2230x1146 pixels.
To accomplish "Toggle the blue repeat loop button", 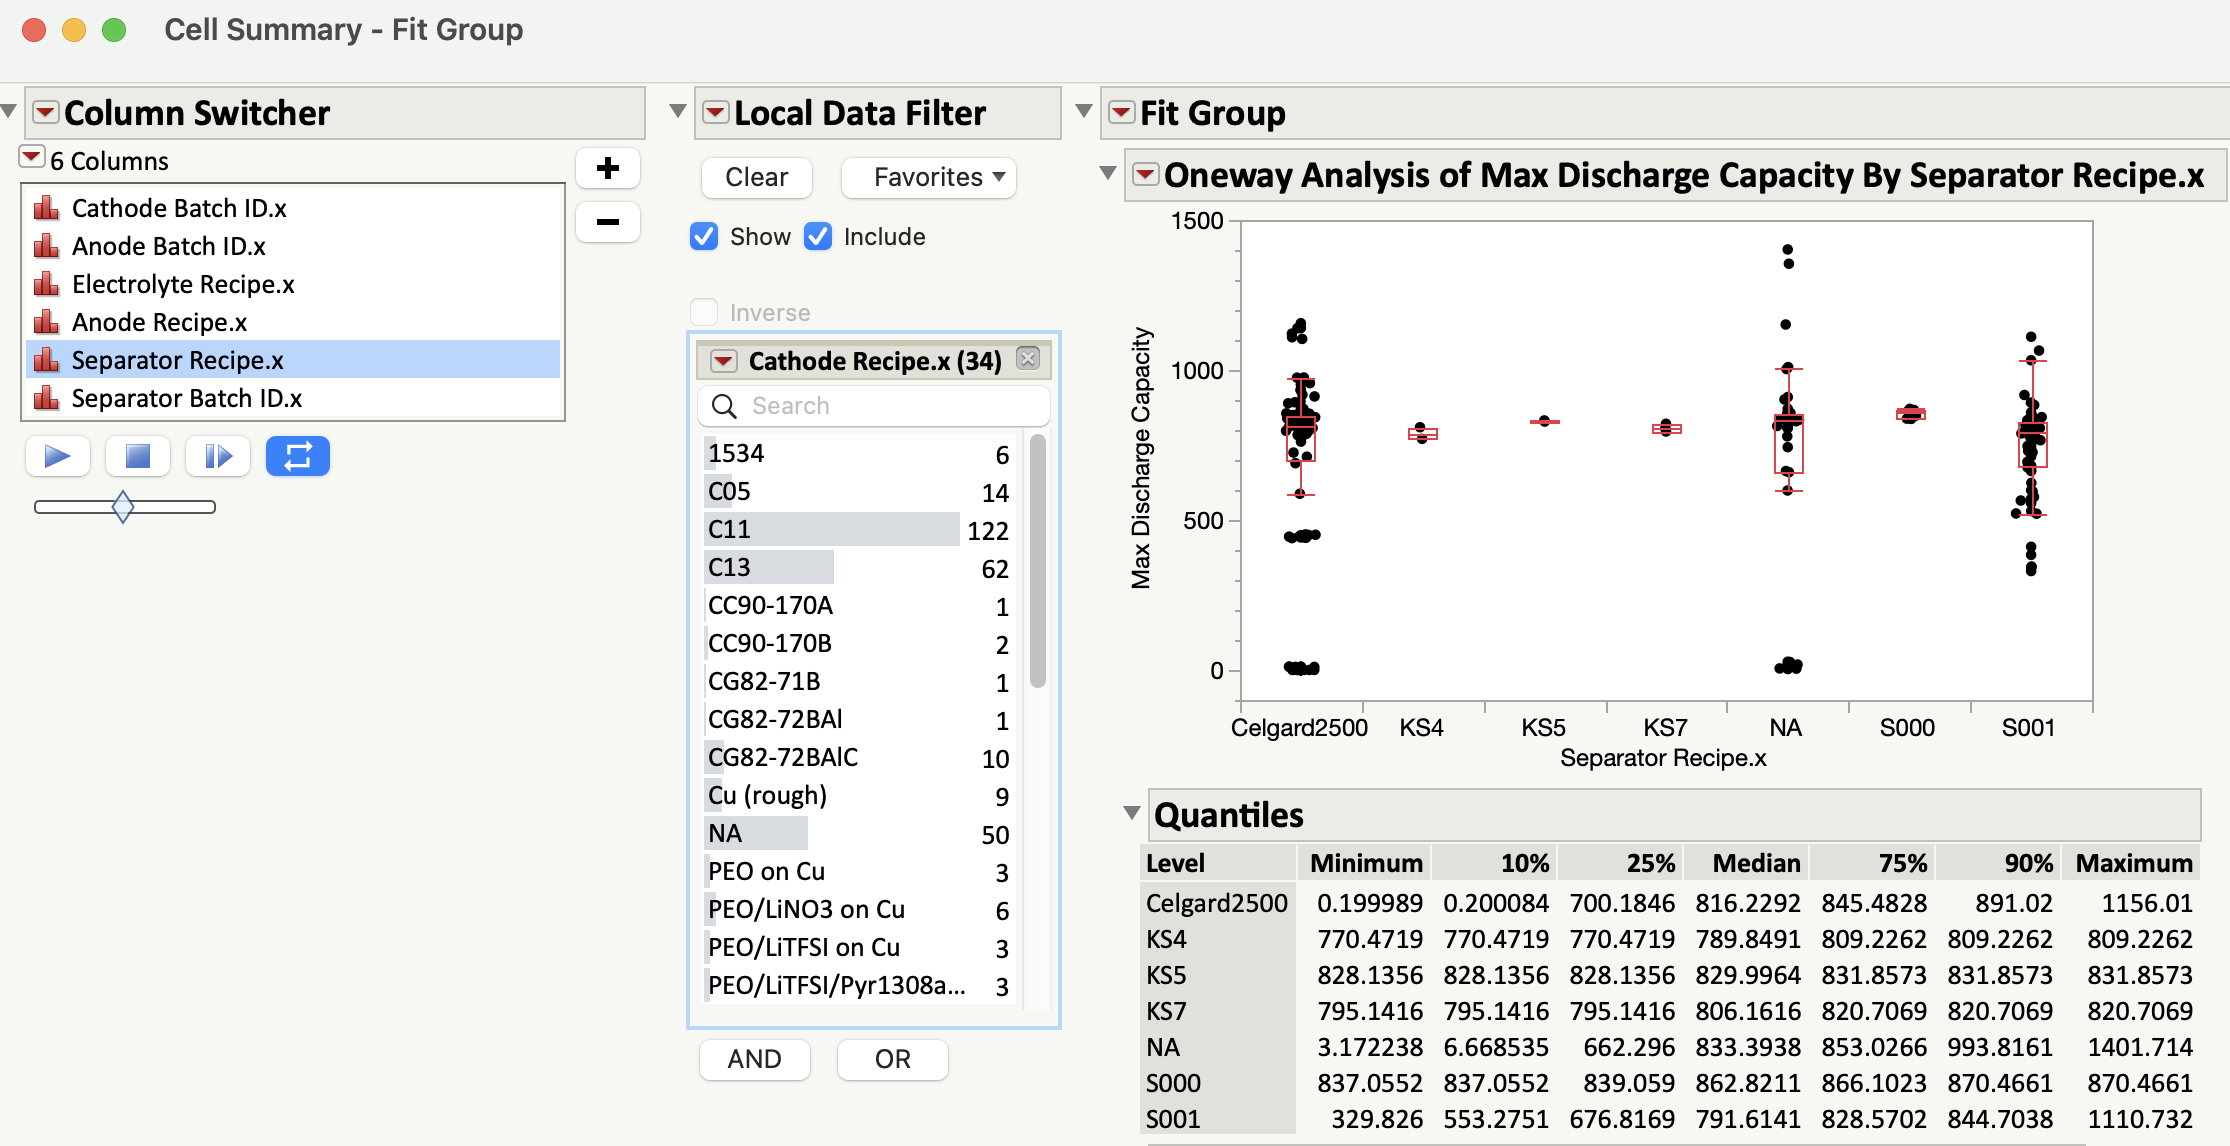I will 298,457.
